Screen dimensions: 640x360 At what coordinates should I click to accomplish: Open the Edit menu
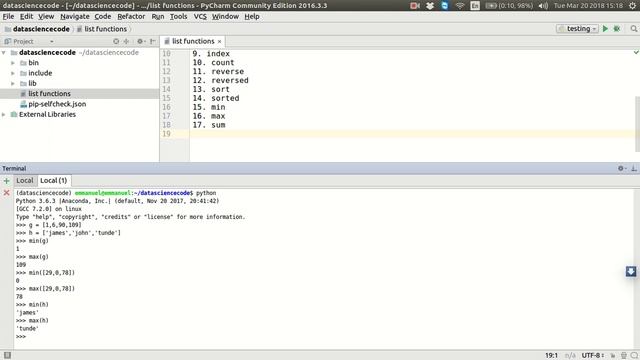27,16
